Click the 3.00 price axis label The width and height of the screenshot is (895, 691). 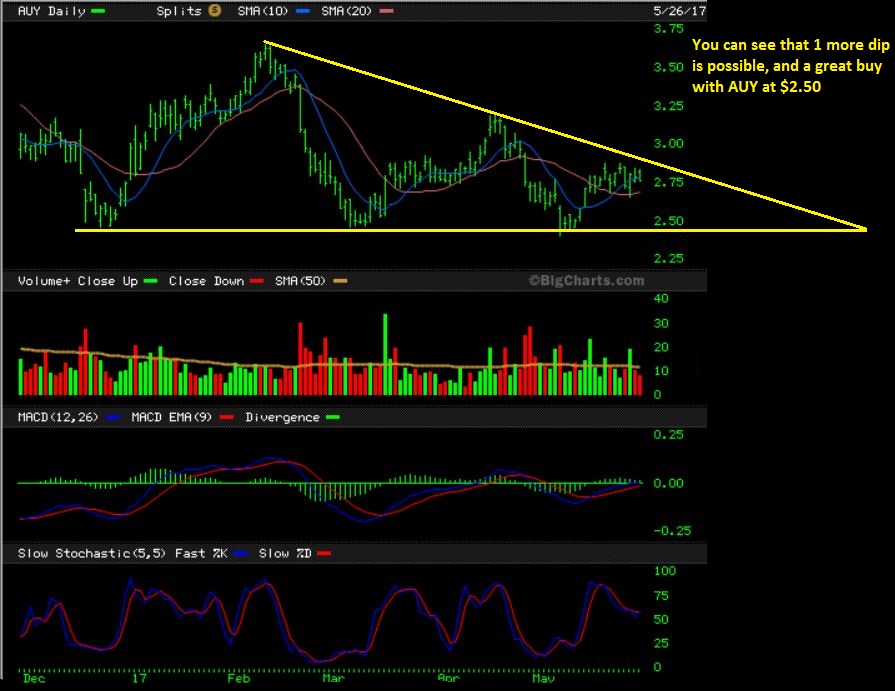[668, 143]
